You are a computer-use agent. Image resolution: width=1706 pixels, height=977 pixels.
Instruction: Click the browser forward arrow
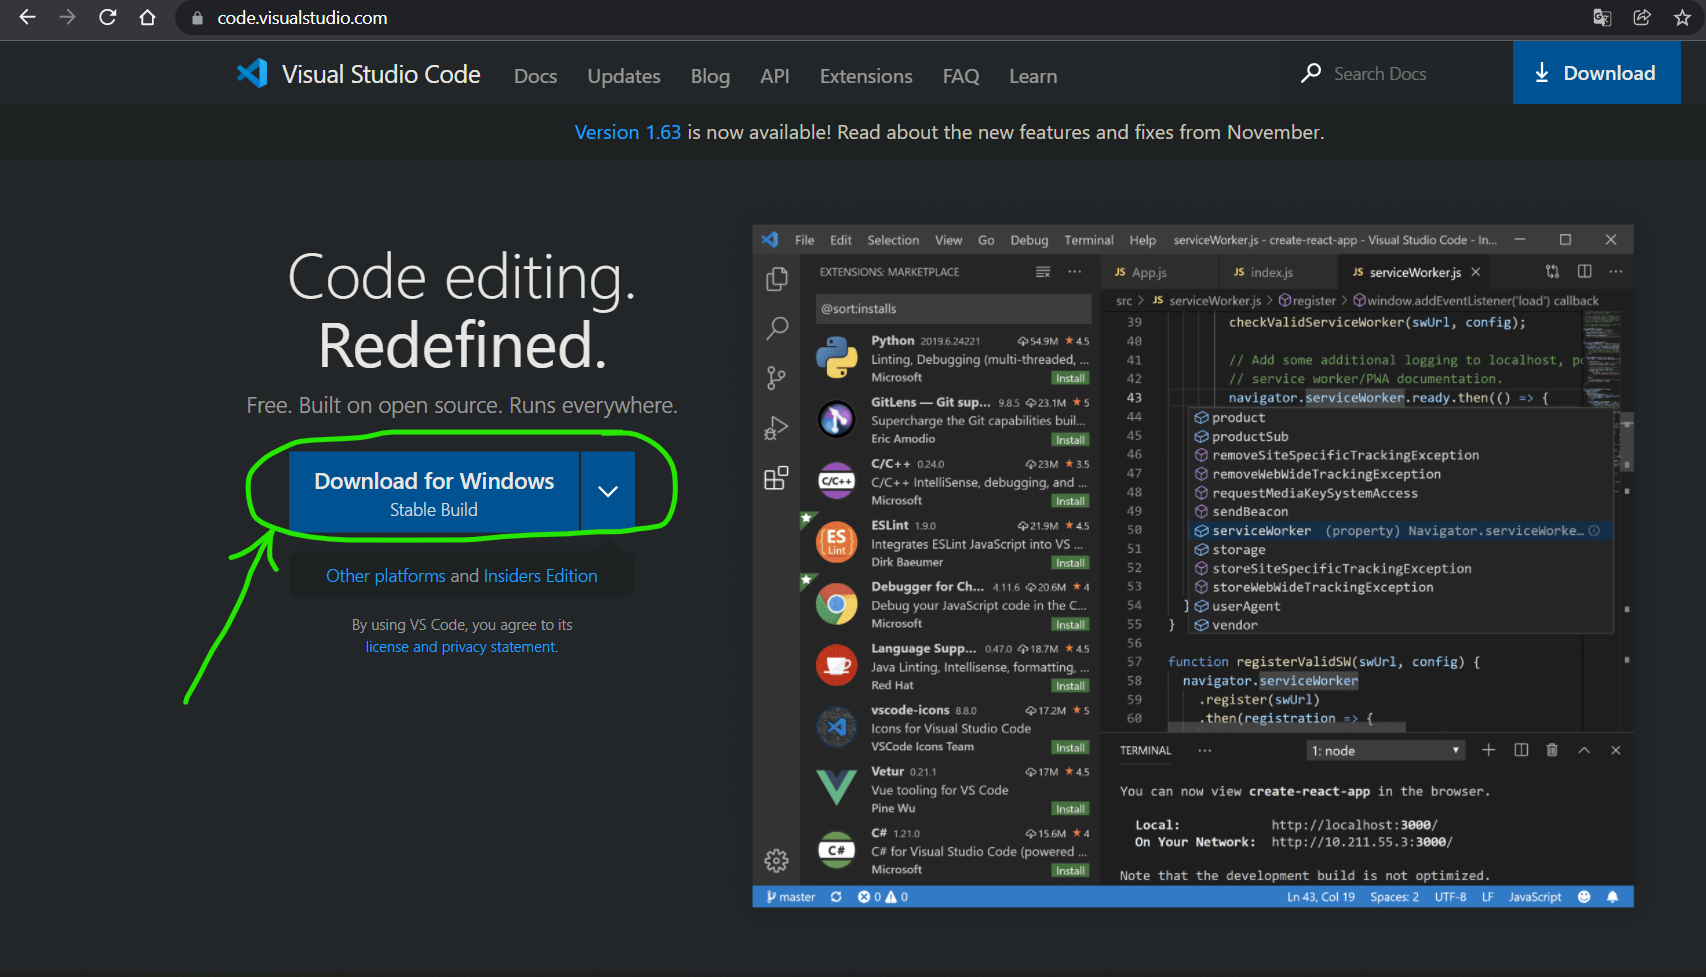67,17
